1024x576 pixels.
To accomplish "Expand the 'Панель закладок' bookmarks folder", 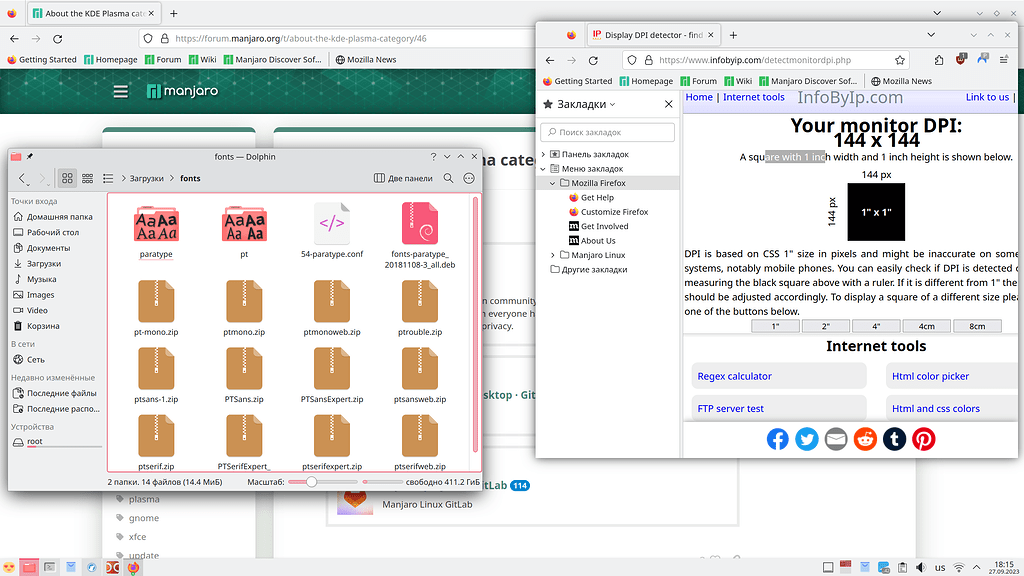I will 543,155.
